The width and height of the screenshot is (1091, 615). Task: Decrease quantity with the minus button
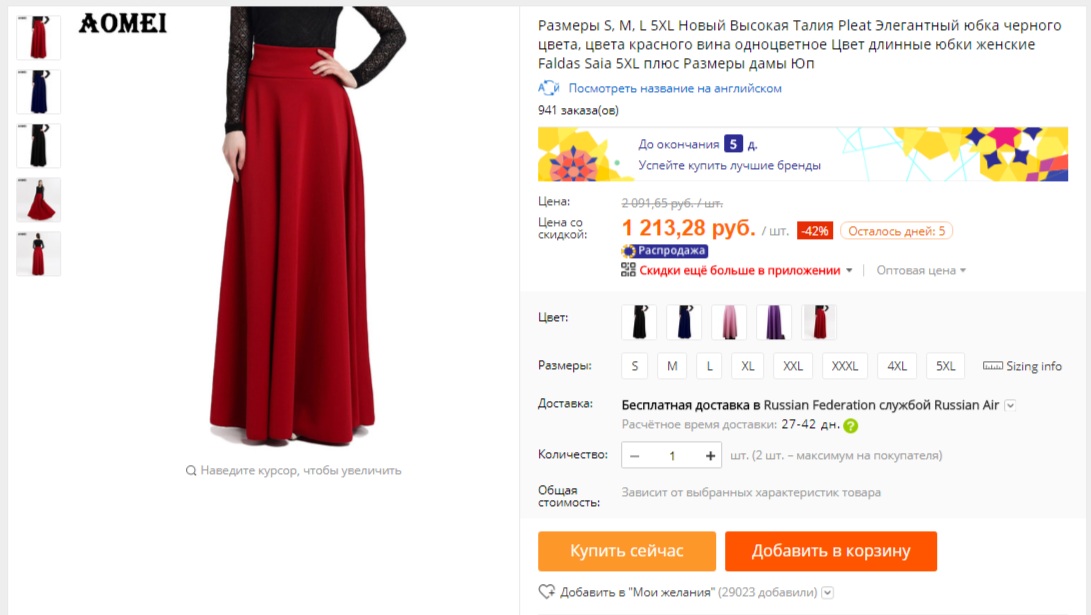click(635, 456)
